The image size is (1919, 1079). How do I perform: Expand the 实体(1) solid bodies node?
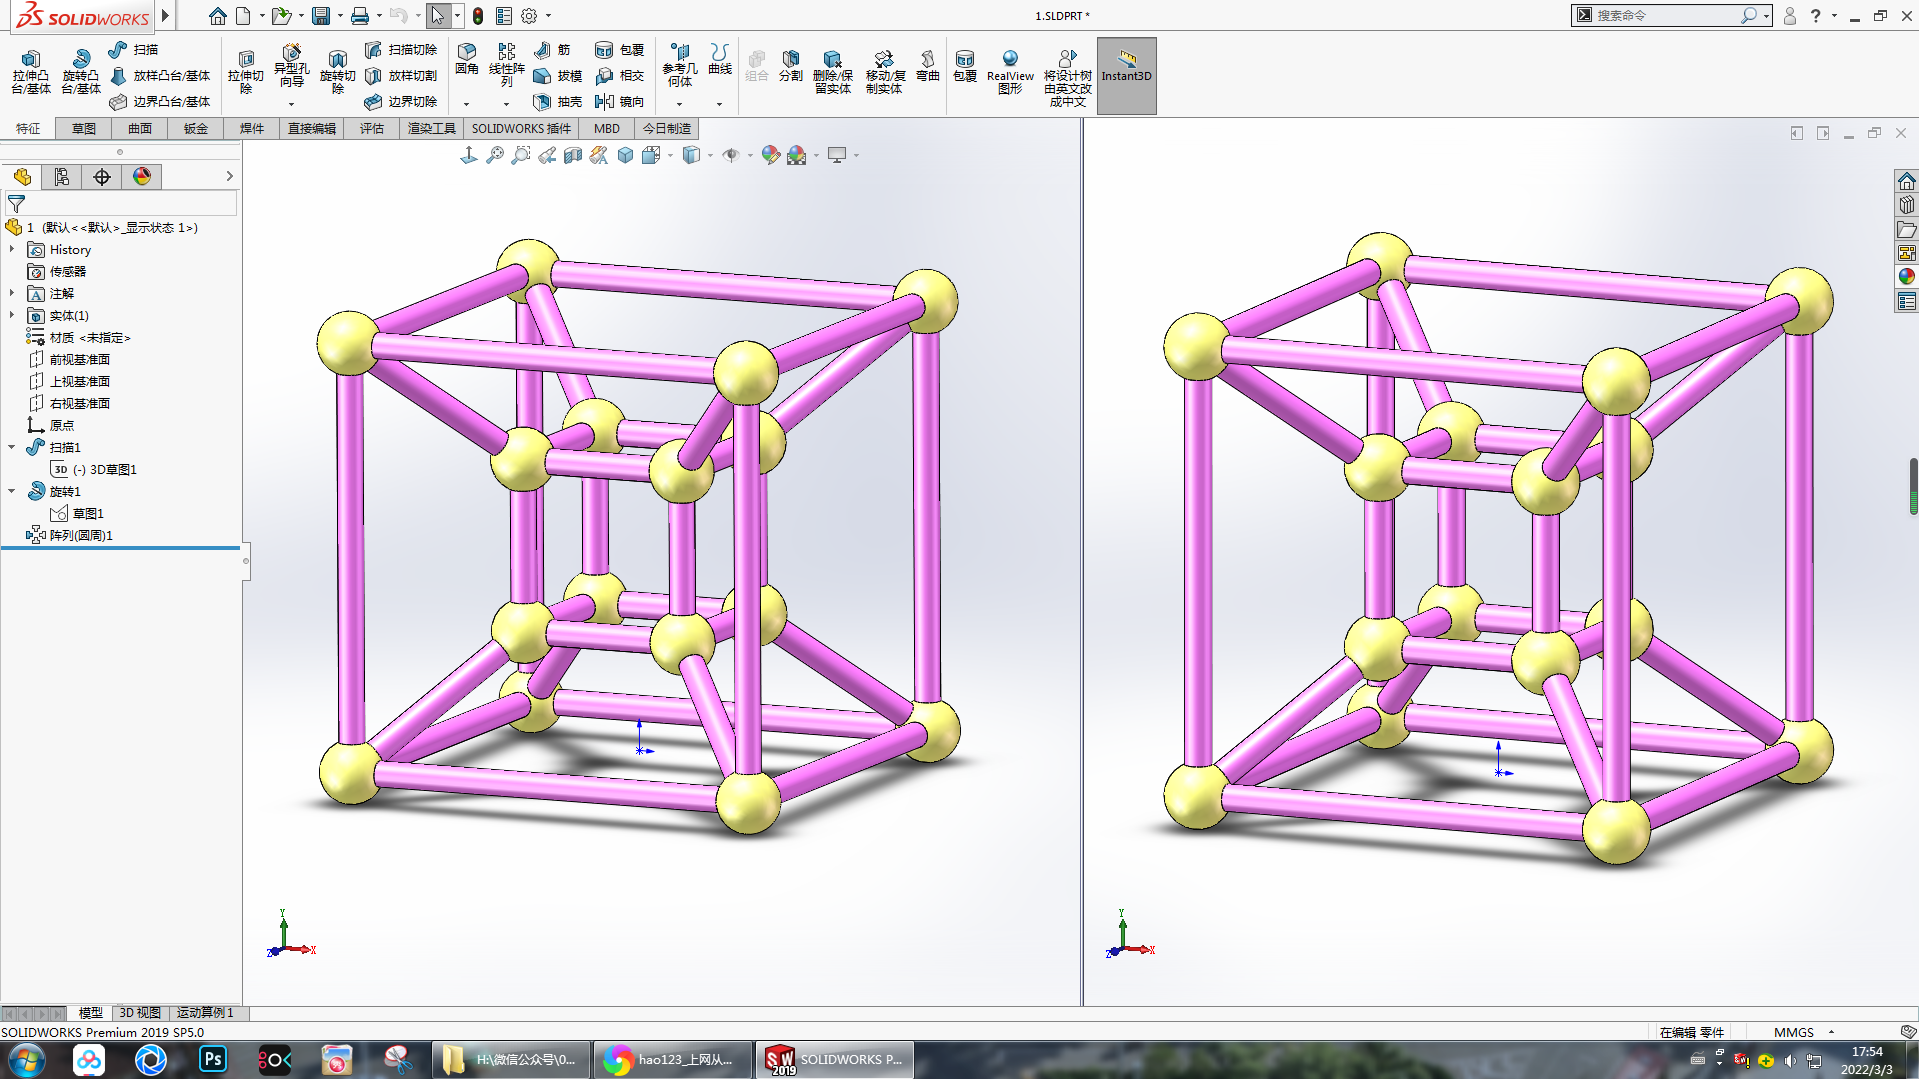(x=12, y=315)
